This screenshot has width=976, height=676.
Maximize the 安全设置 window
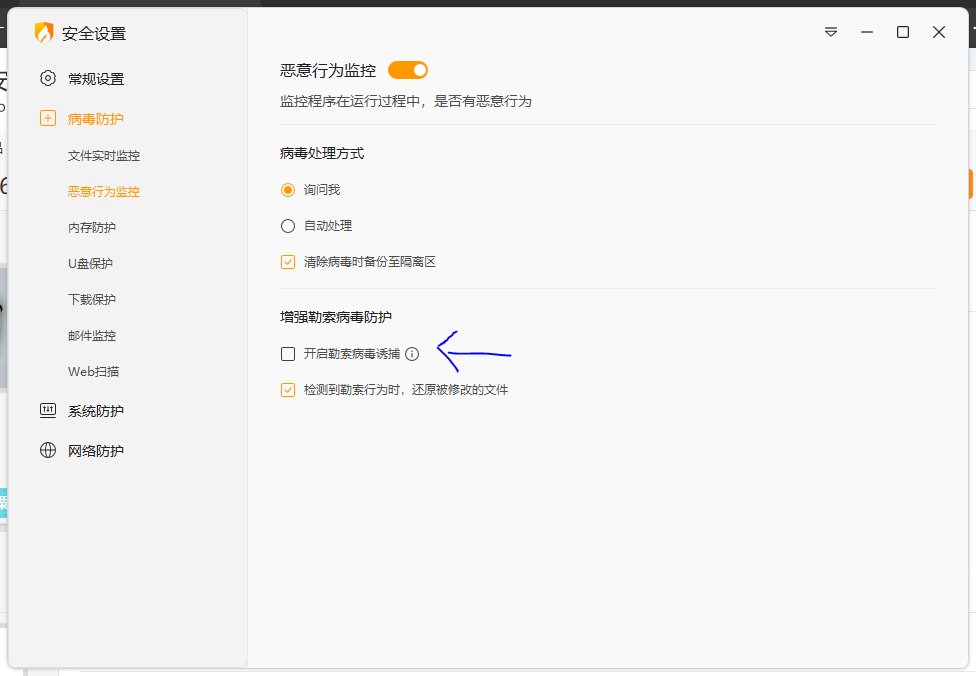903,32
